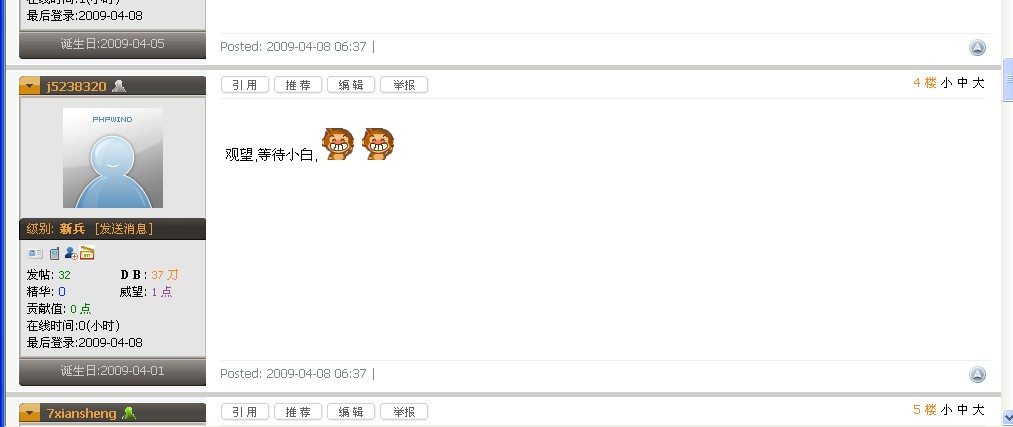The width and height of the screenshot is (1013, 427).
Task: Add j5238320 as friend icon
Action: (71, 253)
